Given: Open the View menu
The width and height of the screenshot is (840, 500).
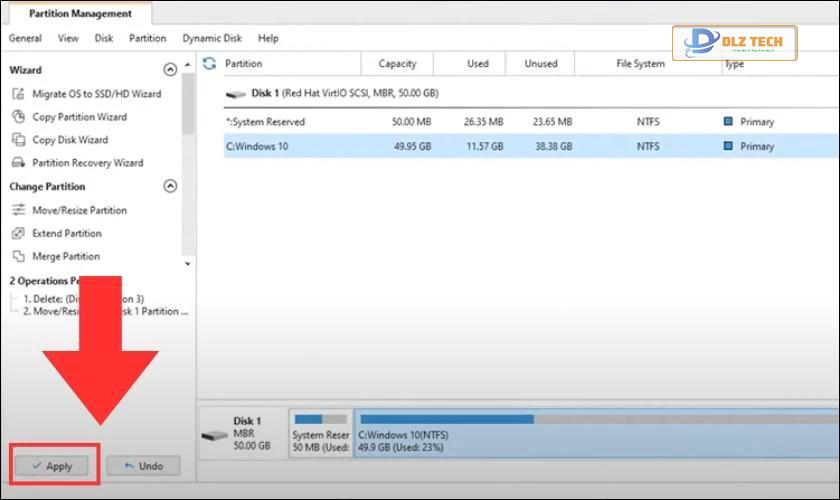Looking at the screenshot, I should [68, 38].
